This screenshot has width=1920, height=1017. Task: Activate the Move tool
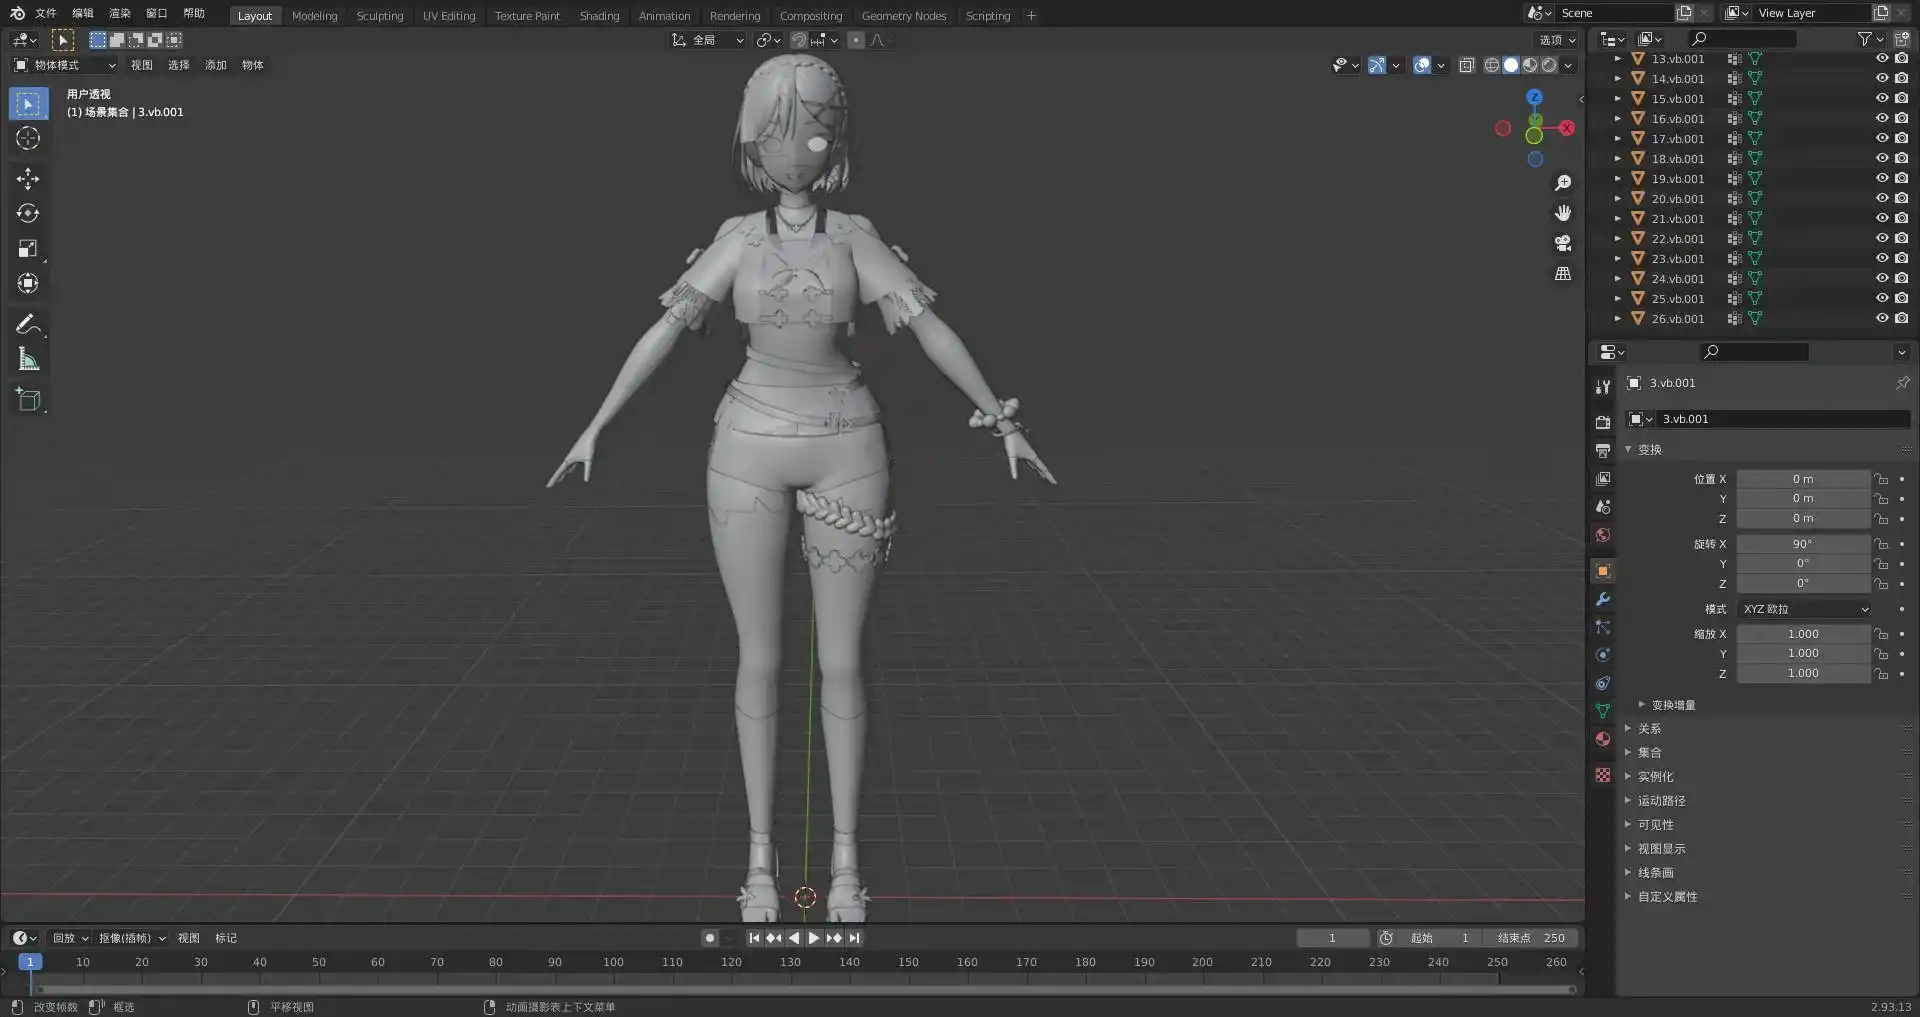point(28,179)
